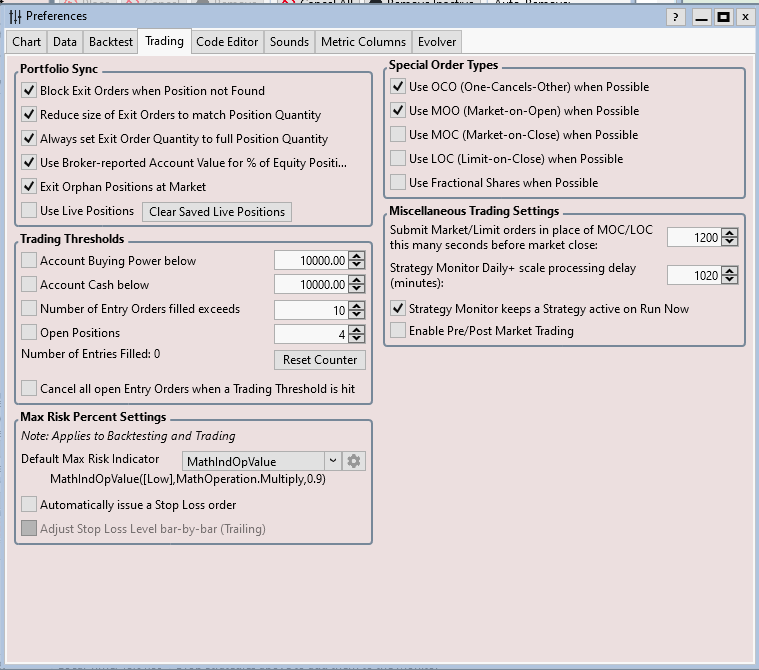759x670 pixels.
Task: Raise the MOC/LOC seconds before close spinner
Action: (x=729, y=232)
